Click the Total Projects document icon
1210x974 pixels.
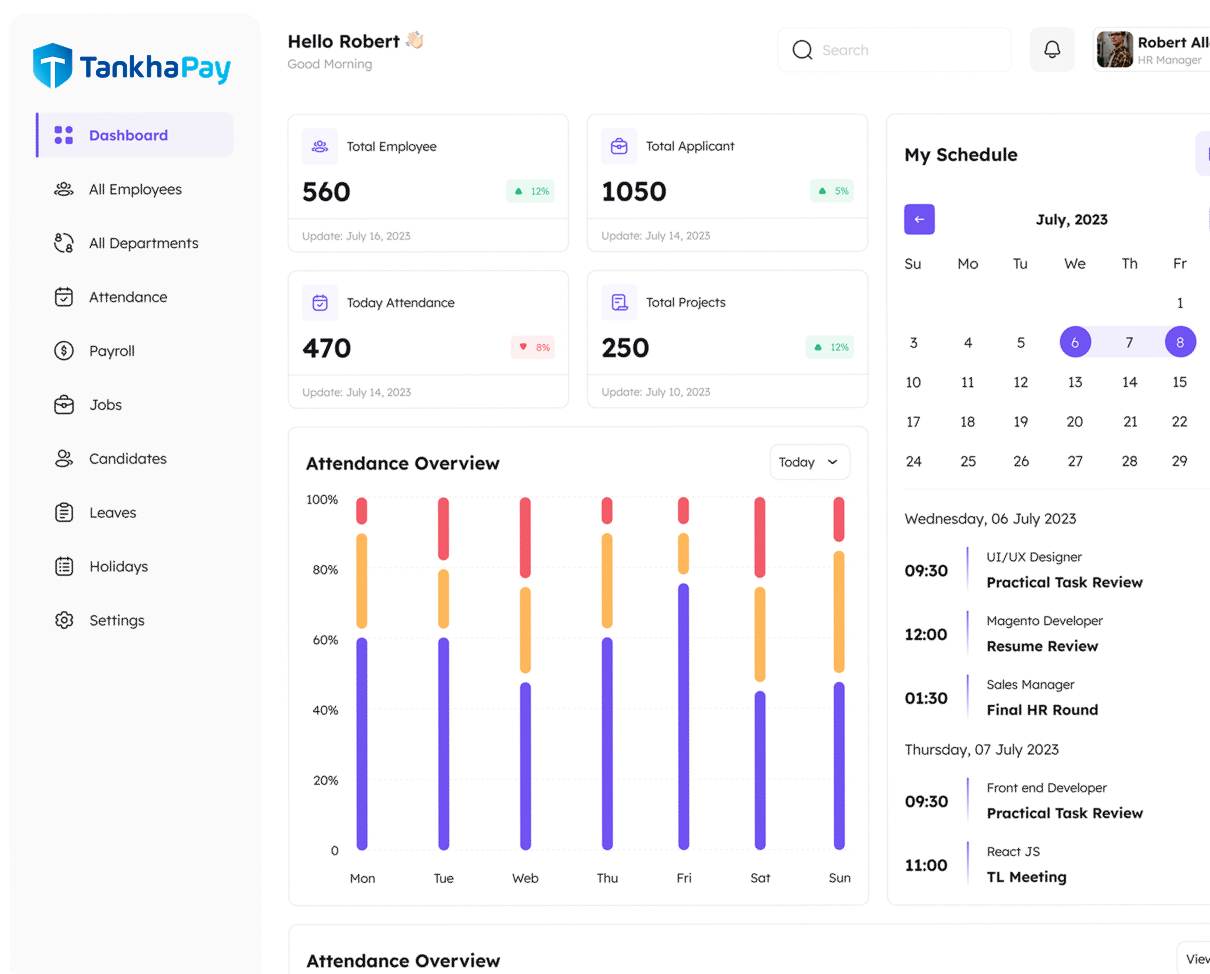tap(619, 302)
